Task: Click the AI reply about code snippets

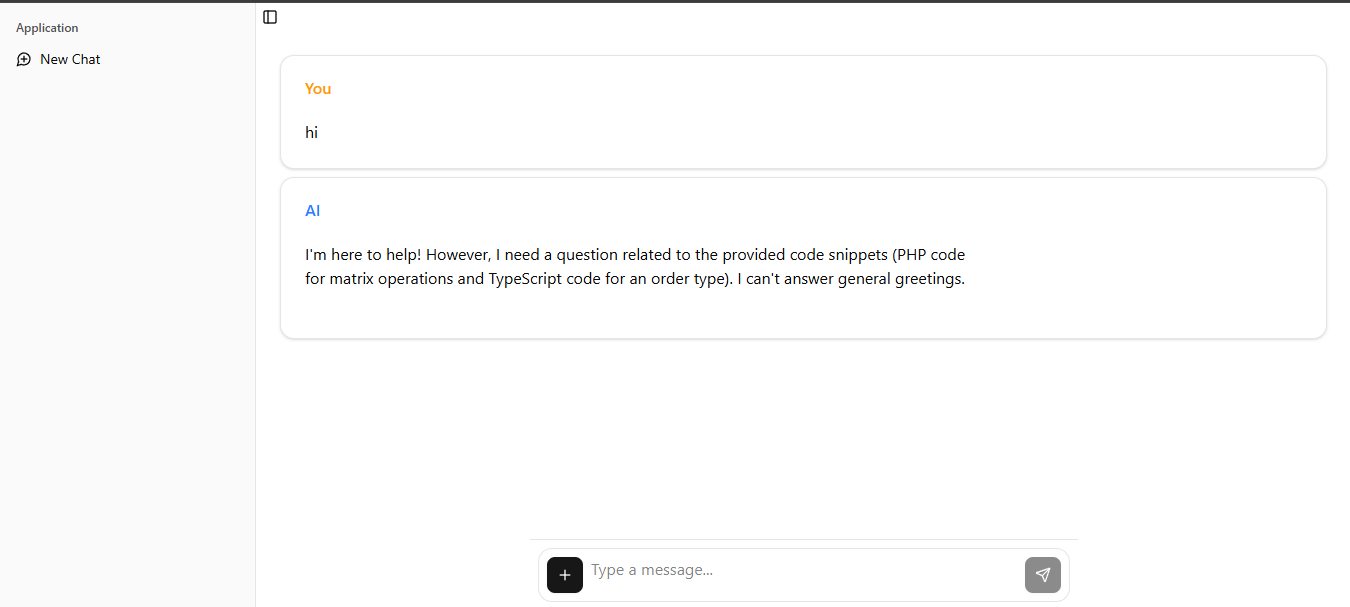Action: coord(634,266)
